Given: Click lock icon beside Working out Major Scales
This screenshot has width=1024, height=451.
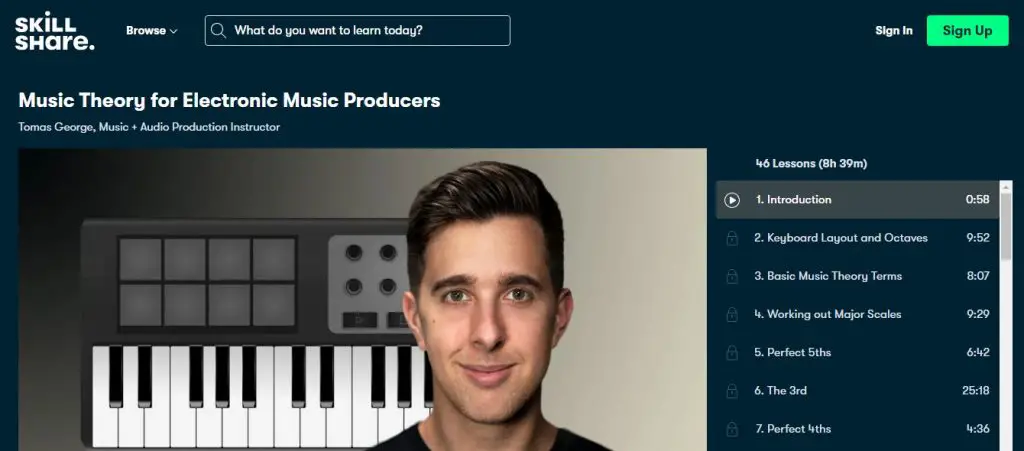Looking at the screenshot, I should [x=732, y=315].
